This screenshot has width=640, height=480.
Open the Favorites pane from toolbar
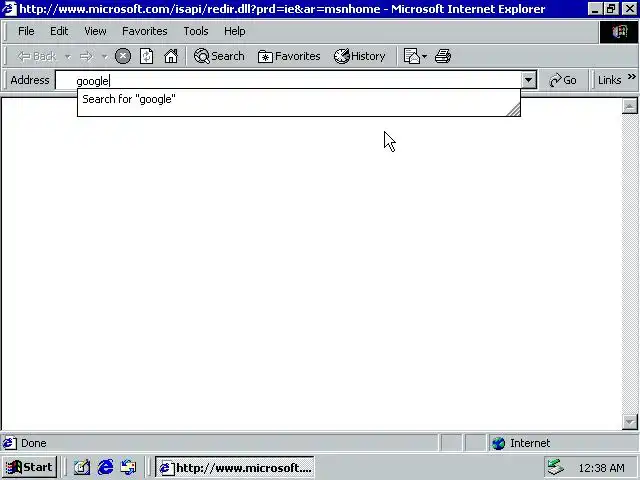[x=289, y=56]
